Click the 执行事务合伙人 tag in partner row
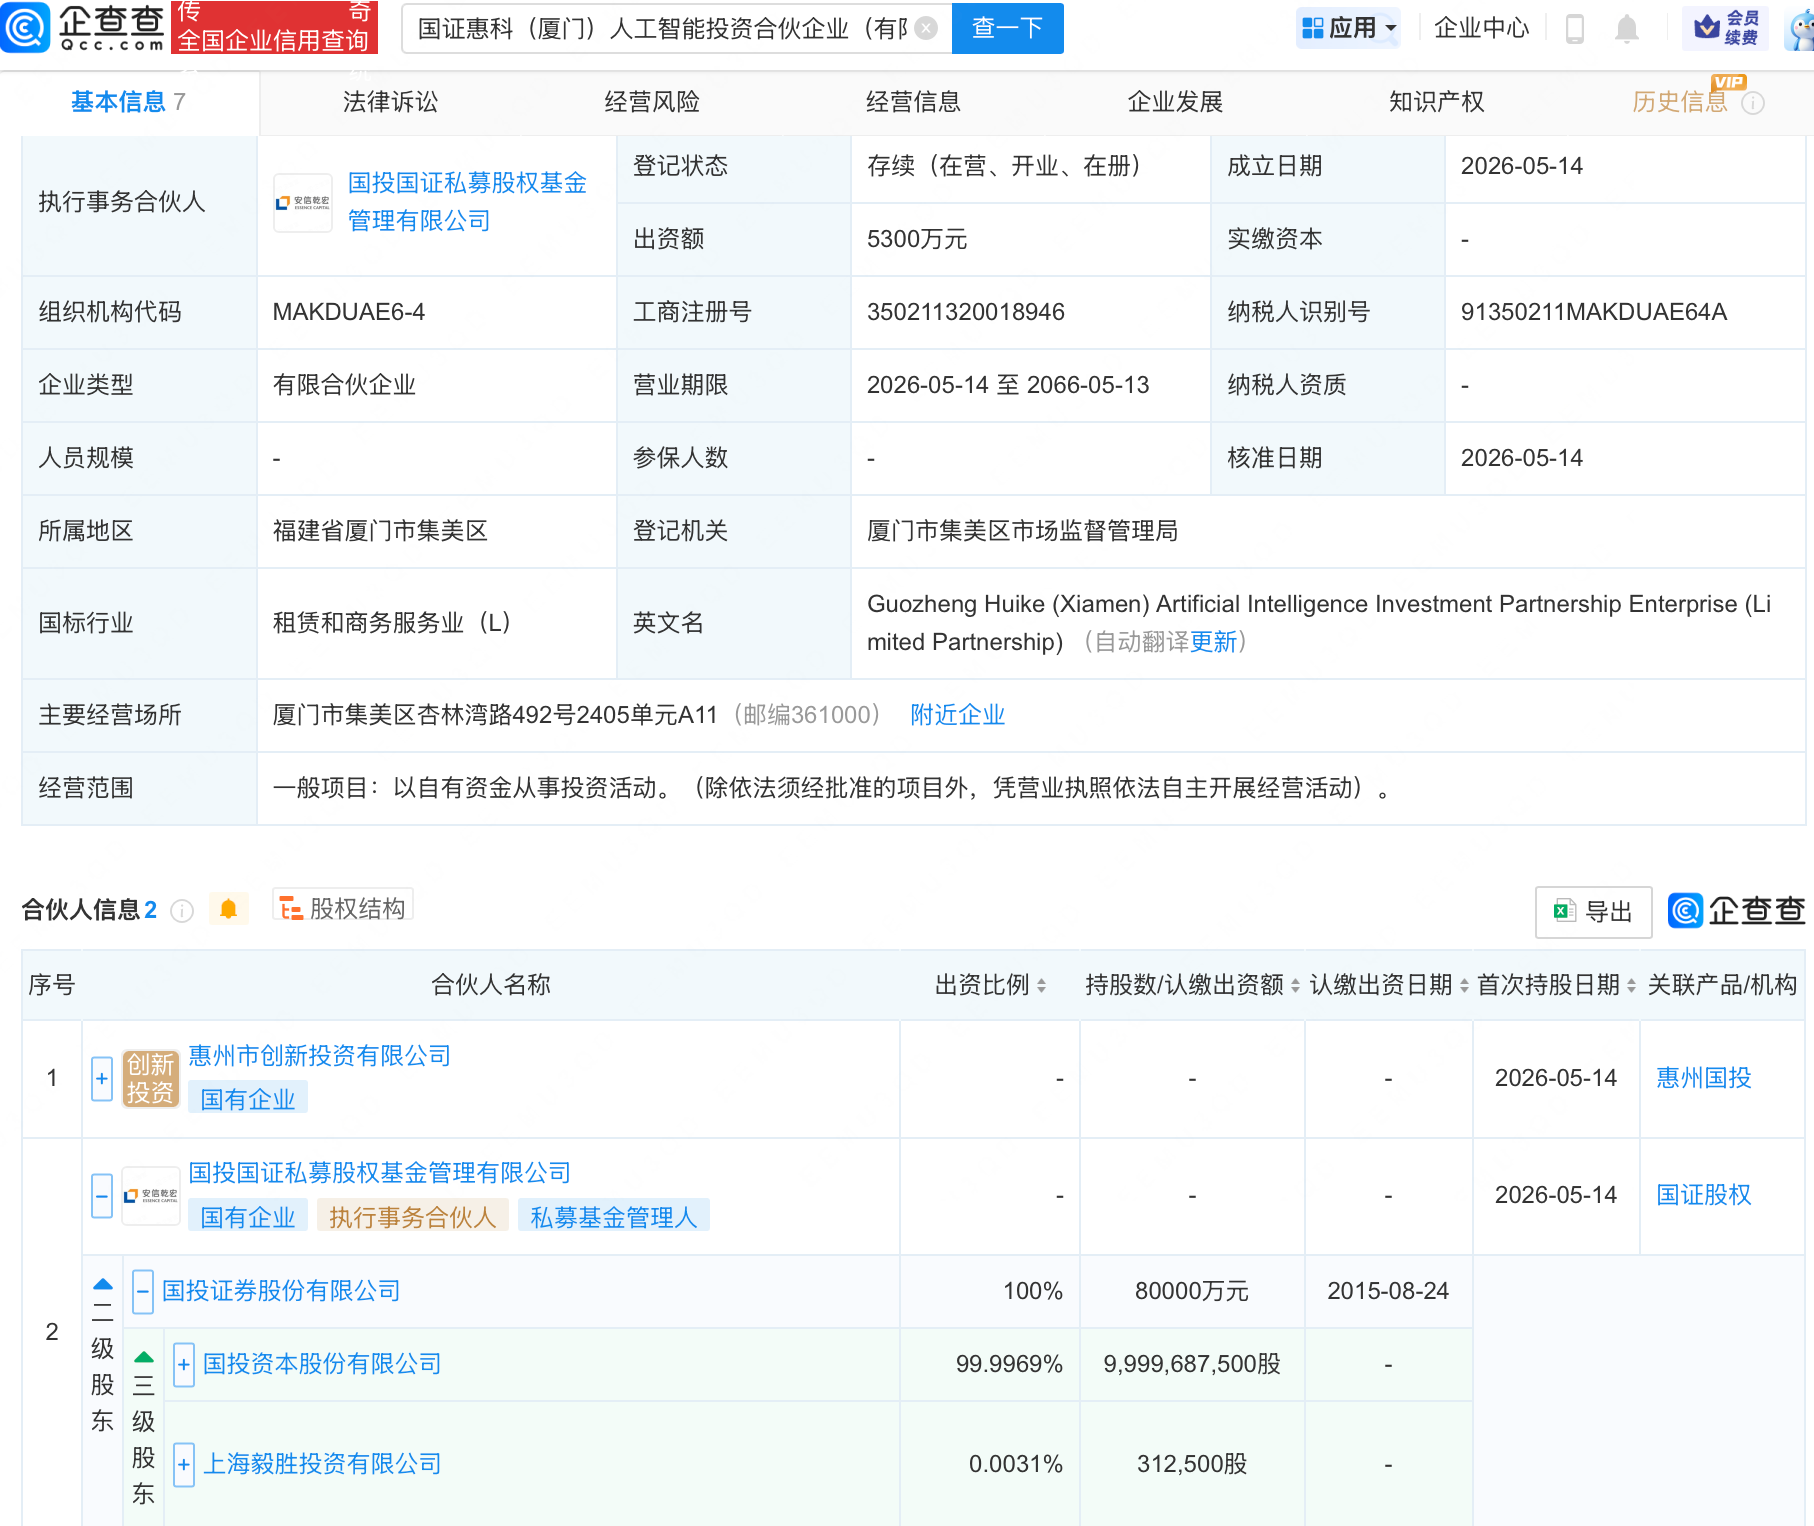Viewport: 1814px width, 1526px height. coord(412,1217)
